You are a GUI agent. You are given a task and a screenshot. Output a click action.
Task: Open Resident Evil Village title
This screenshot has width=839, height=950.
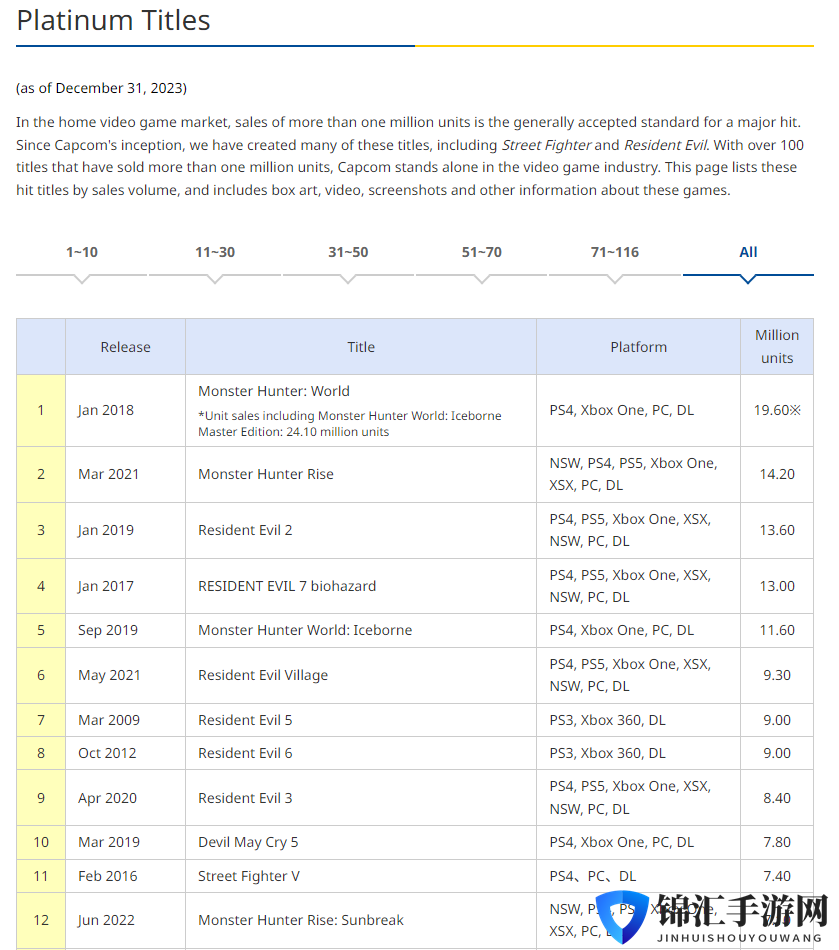[263, 675]
